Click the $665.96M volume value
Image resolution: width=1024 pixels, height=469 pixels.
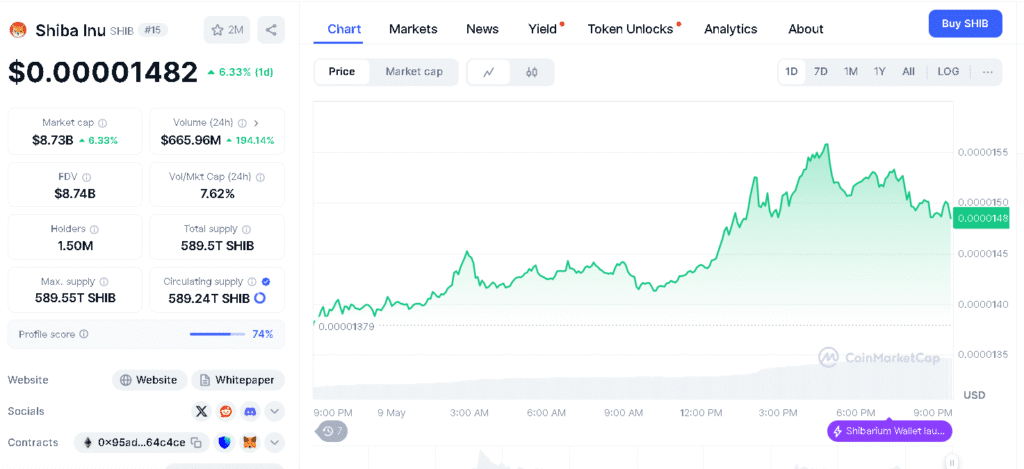191,140
